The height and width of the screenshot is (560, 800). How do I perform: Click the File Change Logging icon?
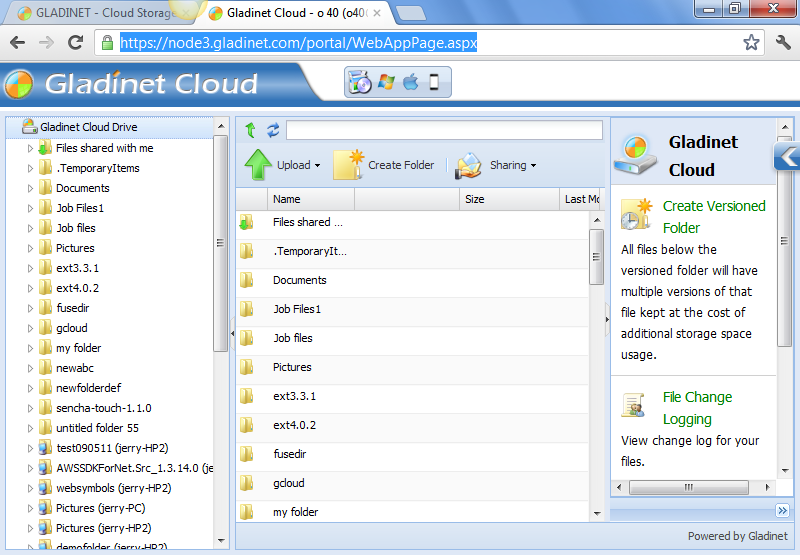pos(633,405)
